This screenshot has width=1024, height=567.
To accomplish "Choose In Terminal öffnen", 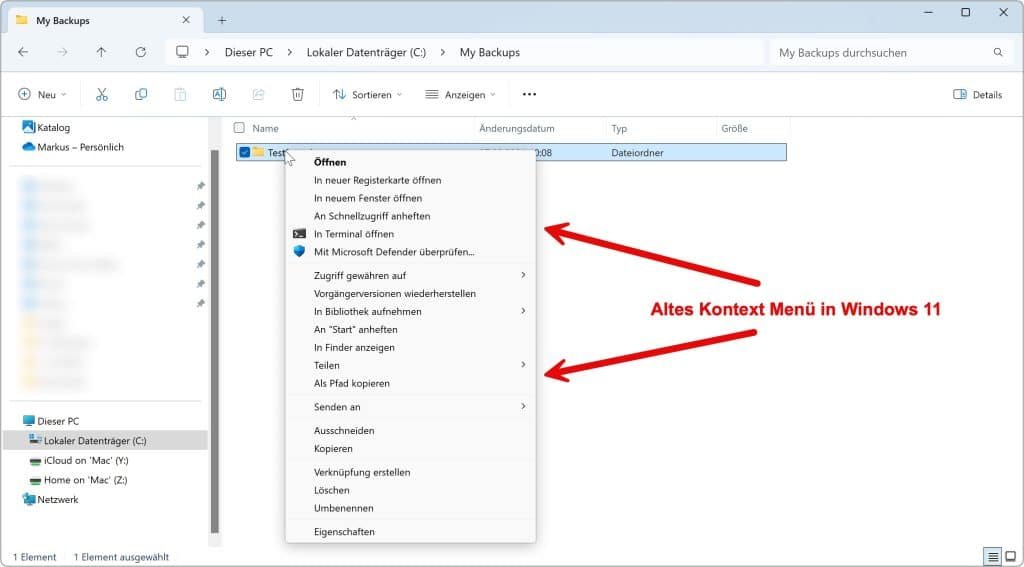I will (x=410, y=234).
